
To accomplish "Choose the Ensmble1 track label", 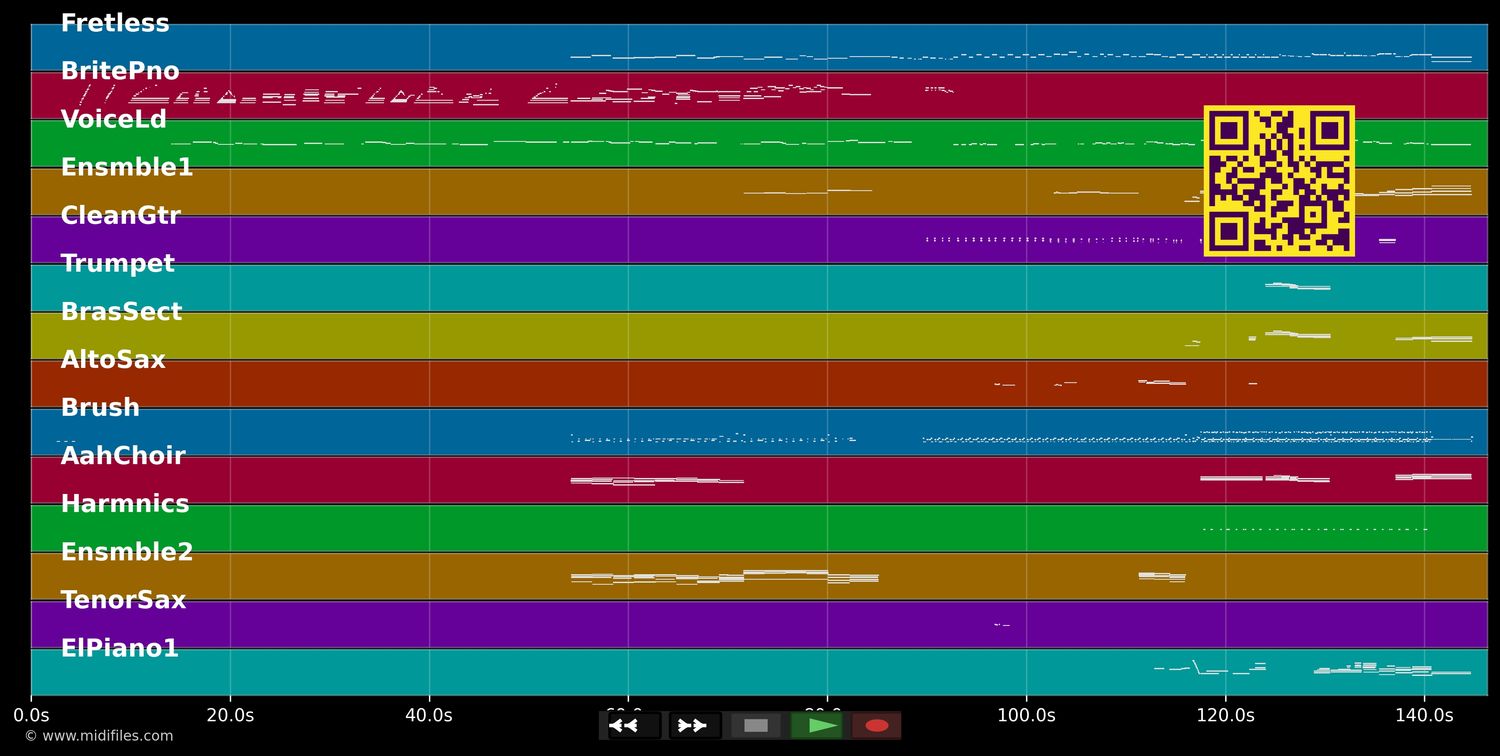I will [127, 168].
